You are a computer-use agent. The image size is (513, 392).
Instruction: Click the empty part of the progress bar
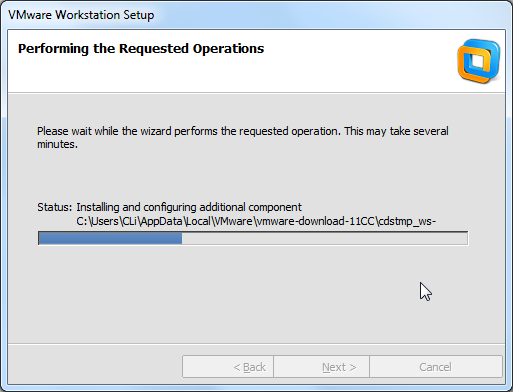(325, 238)
